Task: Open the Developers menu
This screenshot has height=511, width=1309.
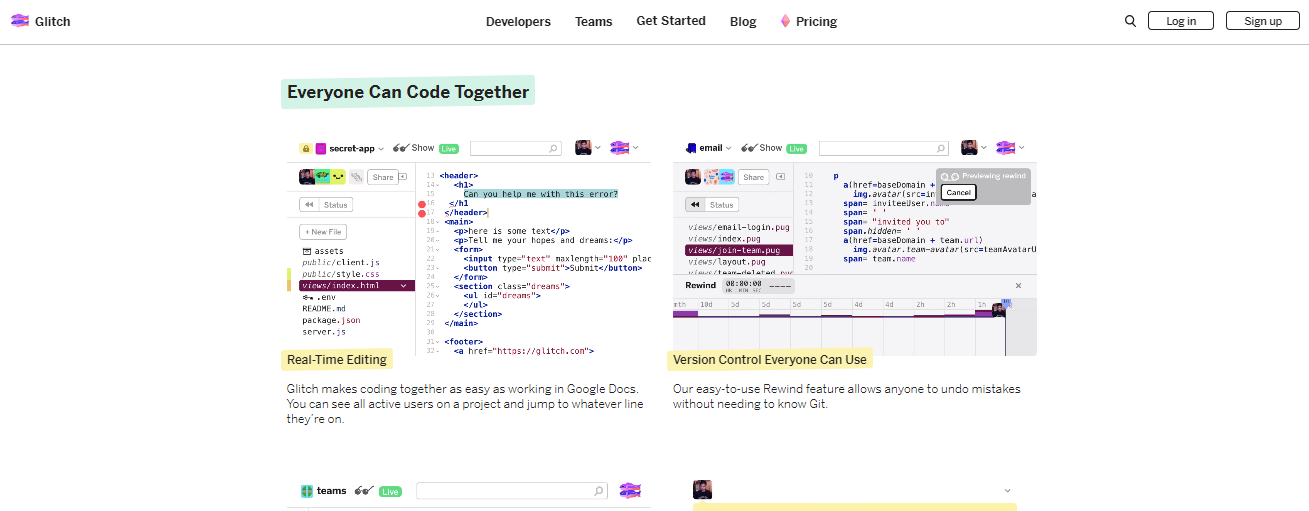Action: pos(518,21)
